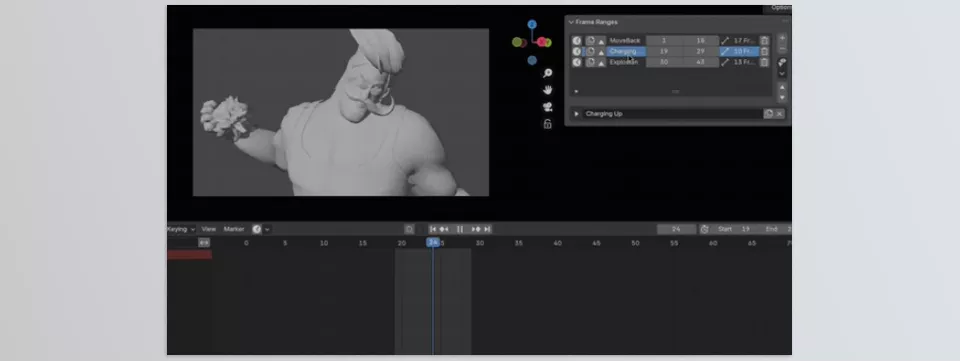960x361 pixels.
Task: Click MoveBack end frame field 16
Action: pyautogui.click(x=700, y=40)
